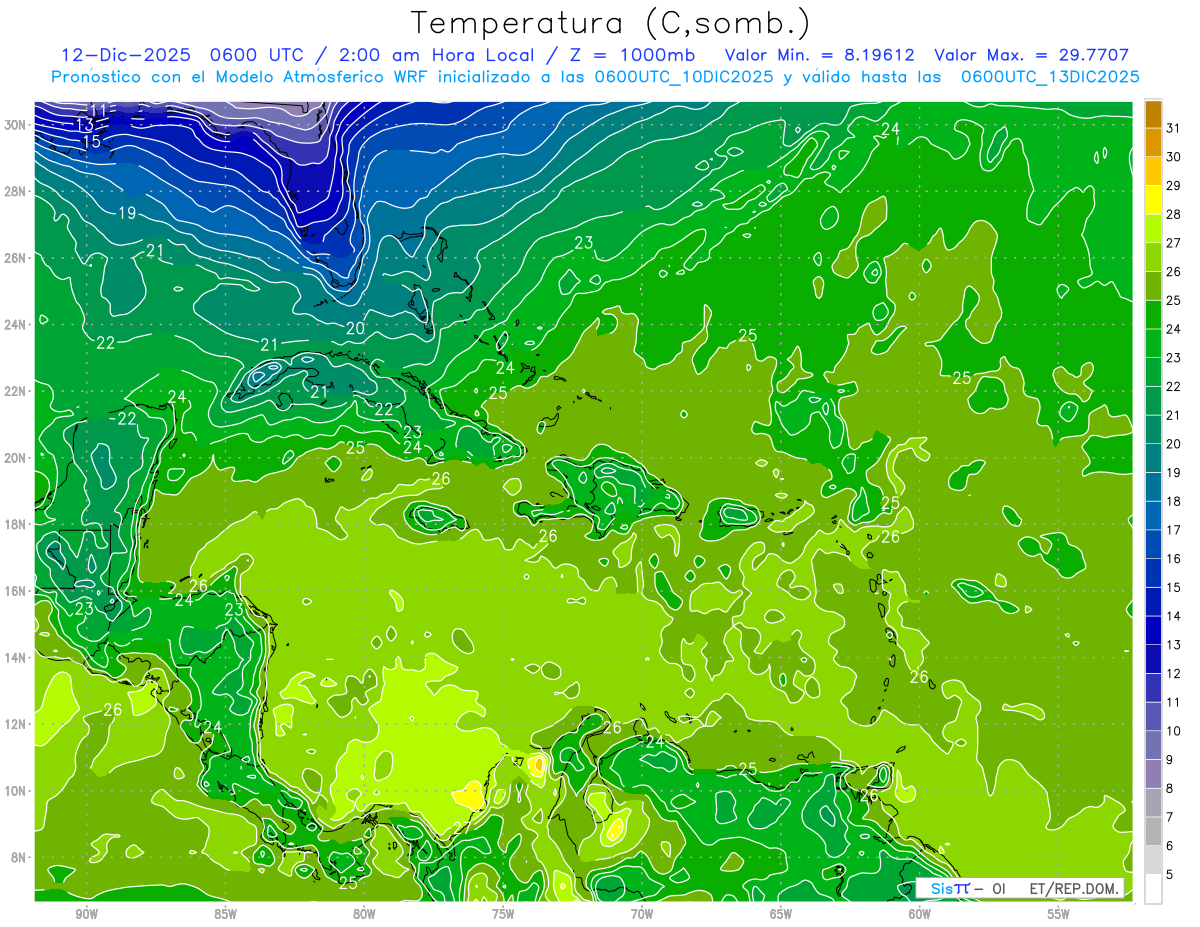Image resolution: width=1200 pixels, height=927 pixels.
Task: Click the "30N" latitude axis label
Action: [x=16, y=125]
